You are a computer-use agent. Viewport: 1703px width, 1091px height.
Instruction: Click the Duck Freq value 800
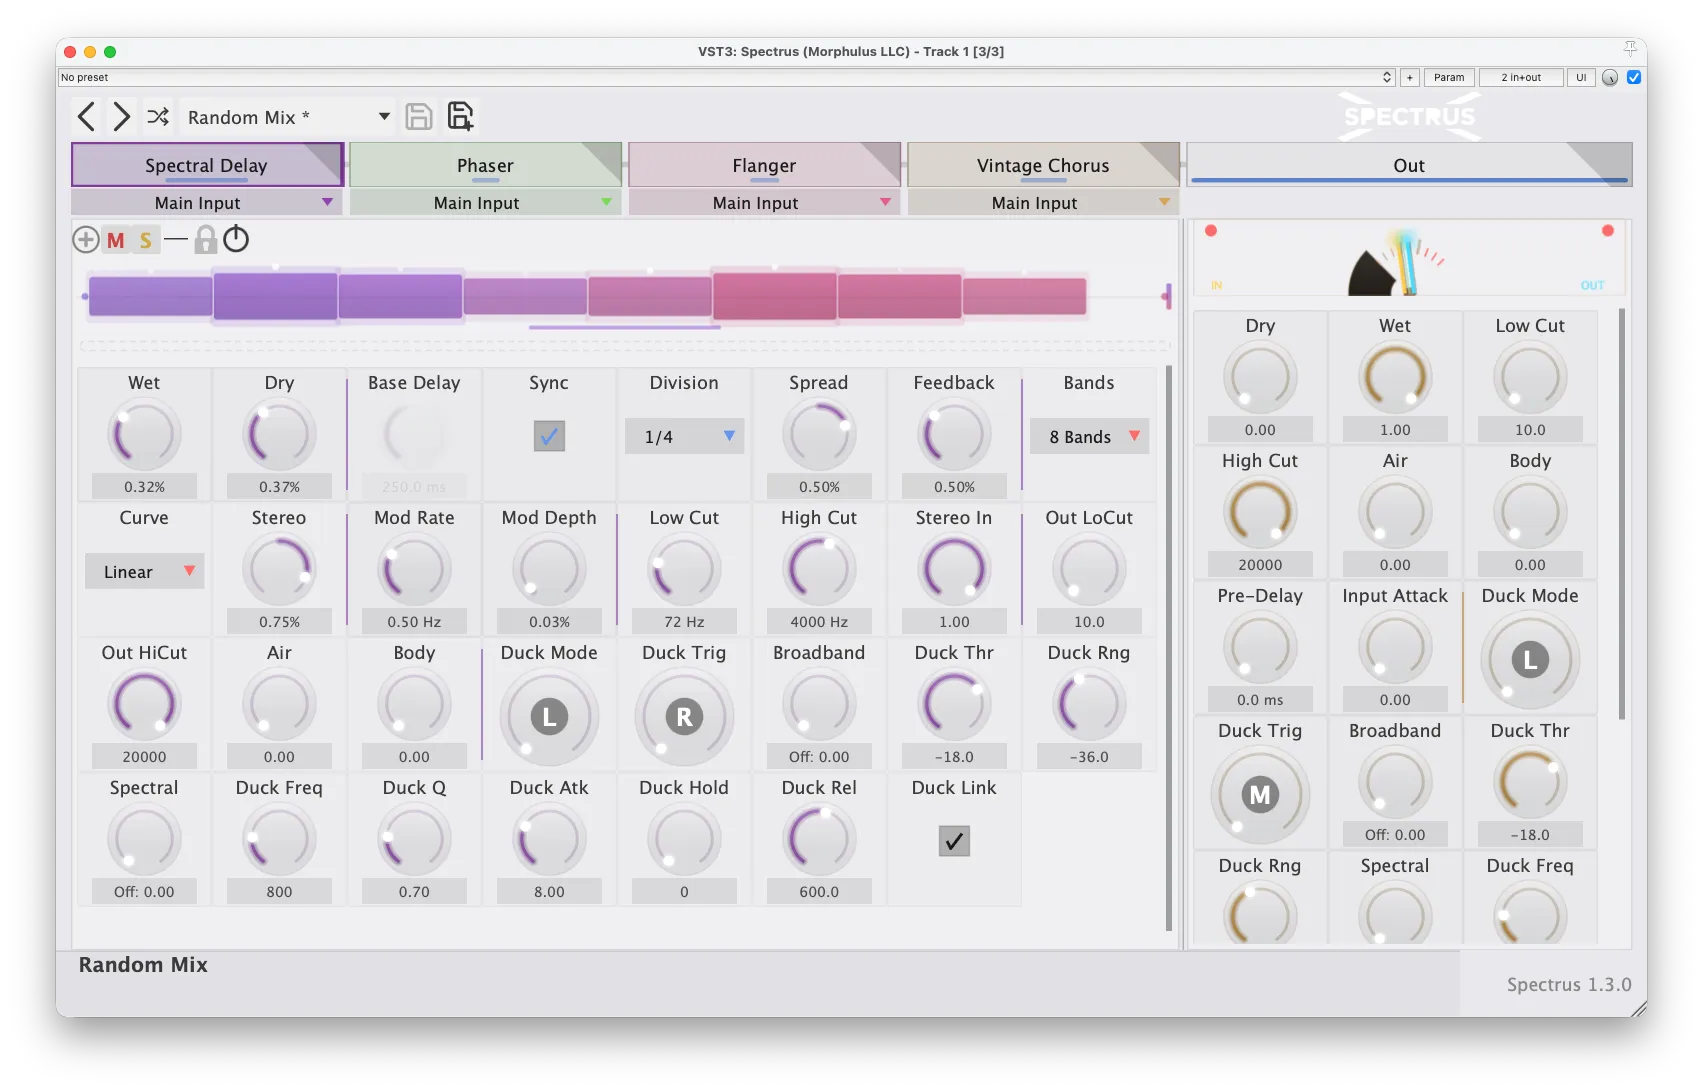click(x=279, y=892)
